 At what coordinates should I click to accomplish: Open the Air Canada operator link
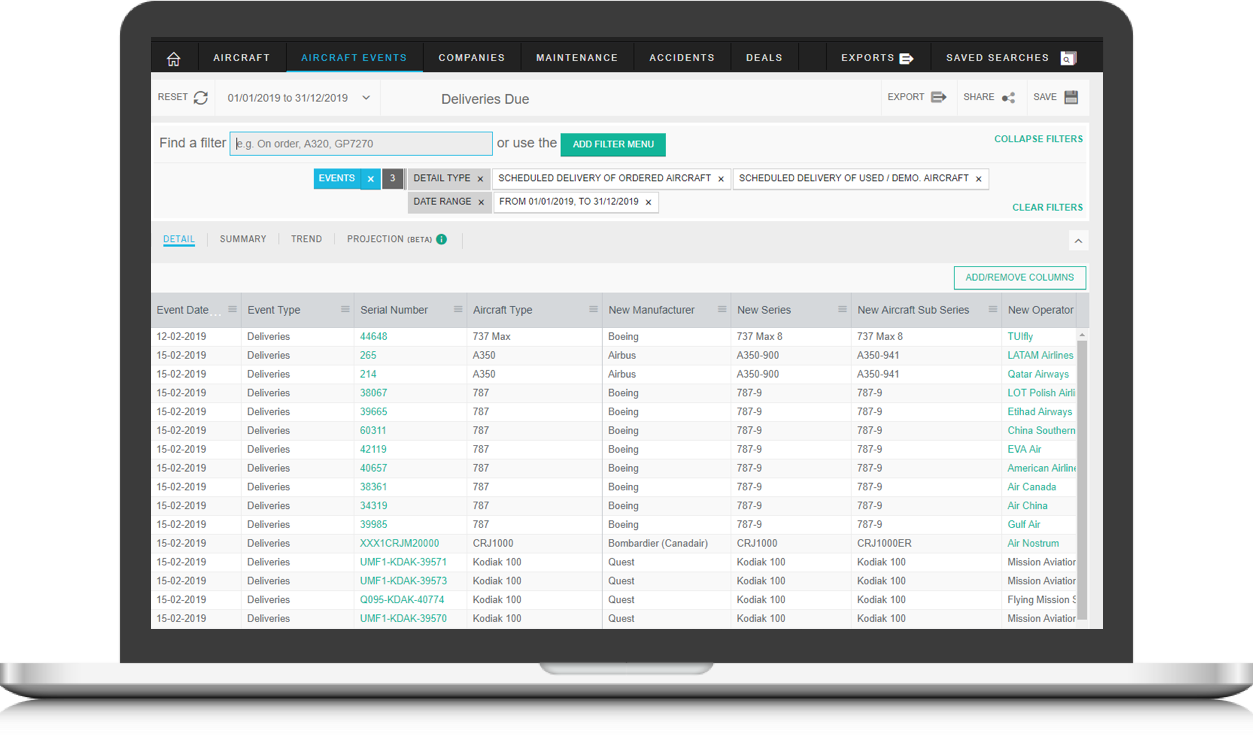point(1032,487)
